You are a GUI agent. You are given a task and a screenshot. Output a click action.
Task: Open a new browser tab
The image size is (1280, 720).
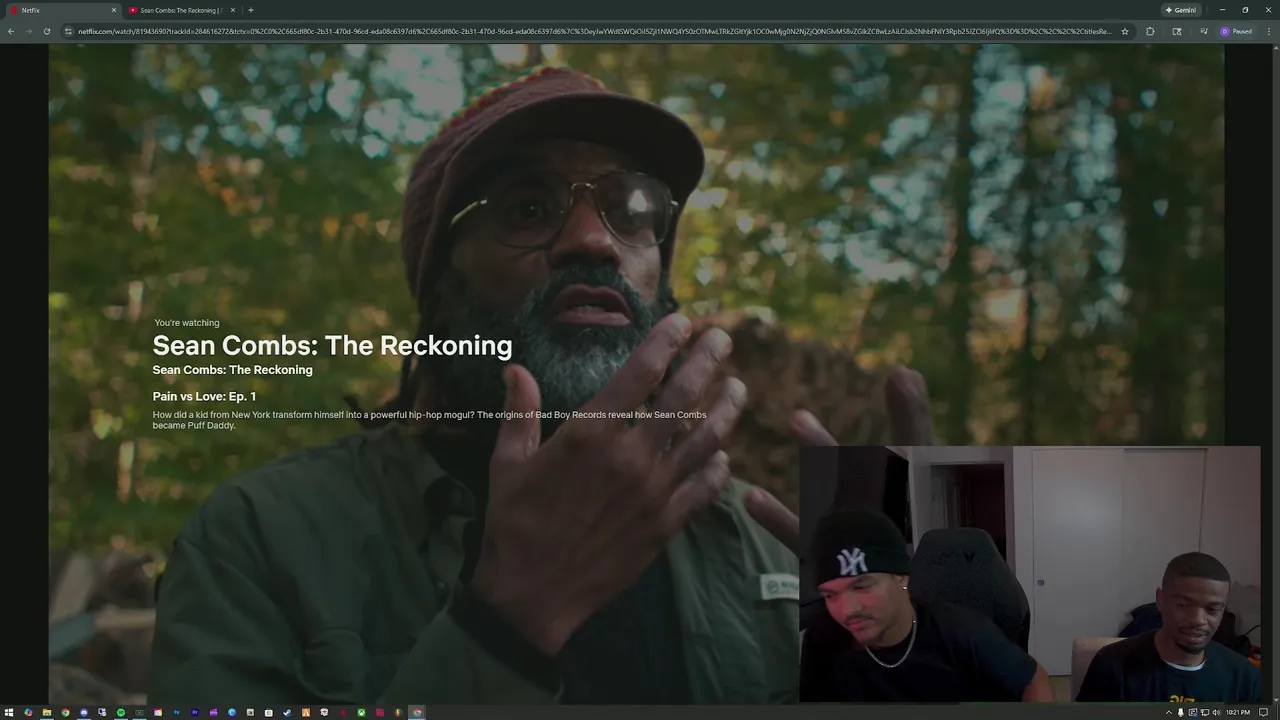click(x=250, y=10)
